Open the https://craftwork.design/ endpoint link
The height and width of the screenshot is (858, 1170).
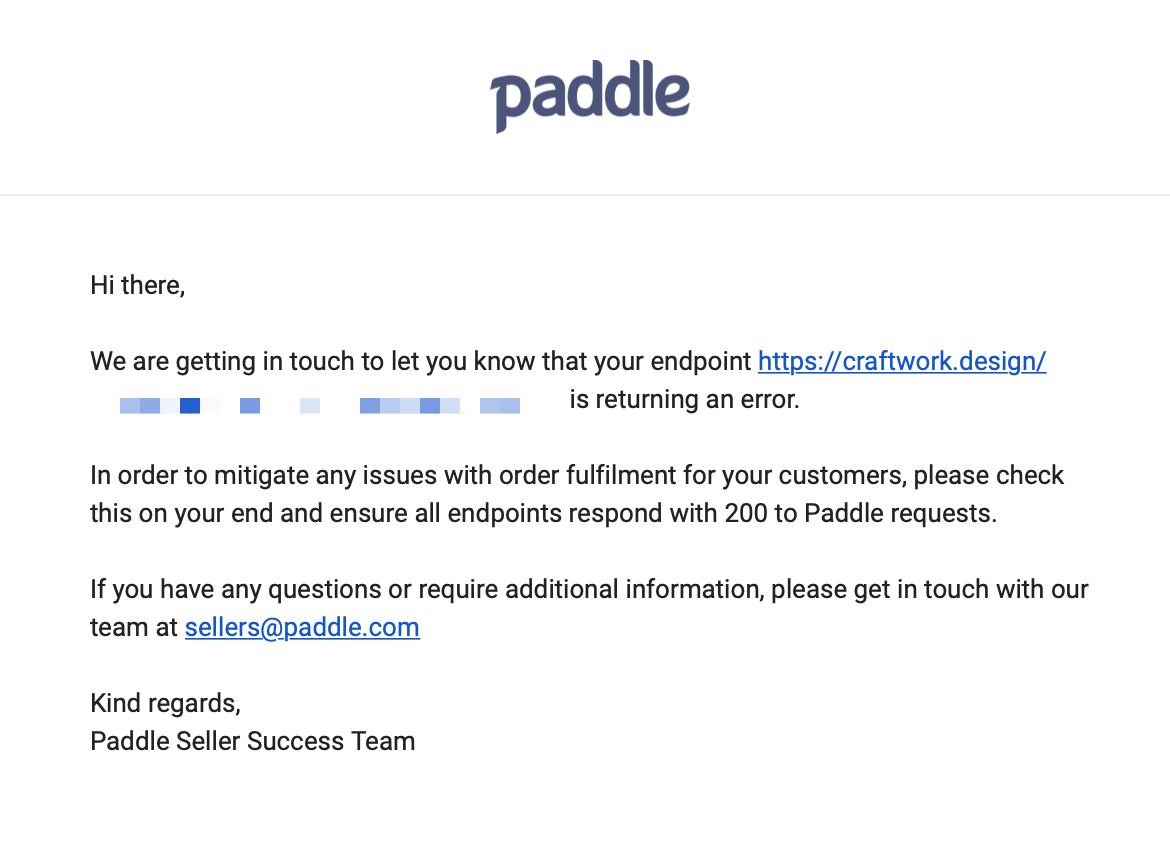[x=901, y=361]
